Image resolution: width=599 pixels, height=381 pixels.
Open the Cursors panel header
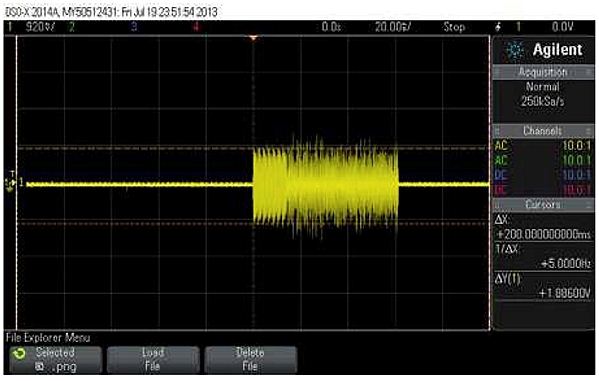click(x=543, y=204)
